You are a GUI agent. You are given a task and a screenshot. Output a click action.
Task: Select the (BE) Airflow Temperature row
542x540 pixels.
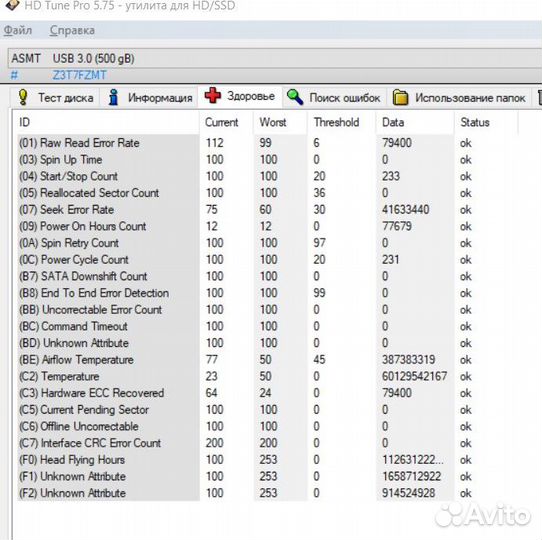[x=268, y=360]
